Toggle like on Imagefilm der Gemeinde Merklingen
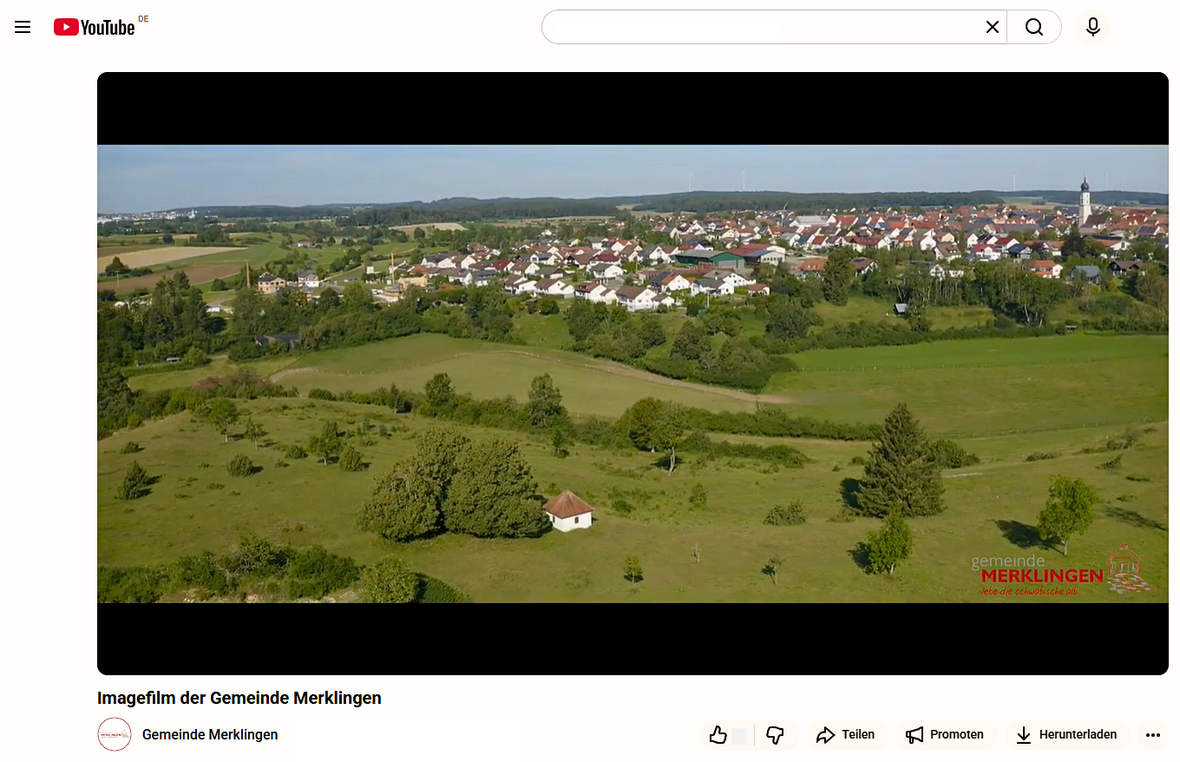 tap(719, 734)
